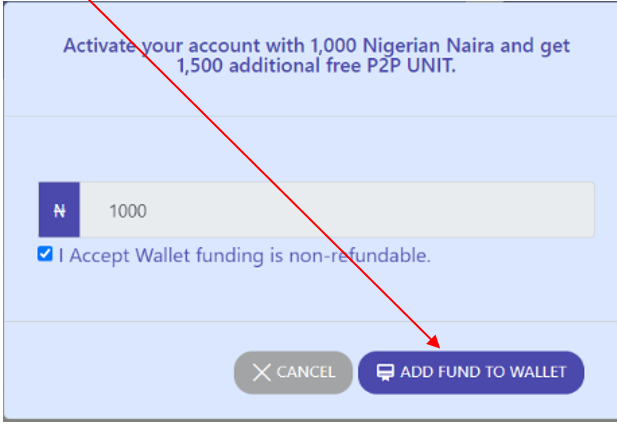Viewport: 617px width, 425px height.
Task: Click blank space beneath the checkbox label
Action: pyautogui.click(x=236, y=293)
